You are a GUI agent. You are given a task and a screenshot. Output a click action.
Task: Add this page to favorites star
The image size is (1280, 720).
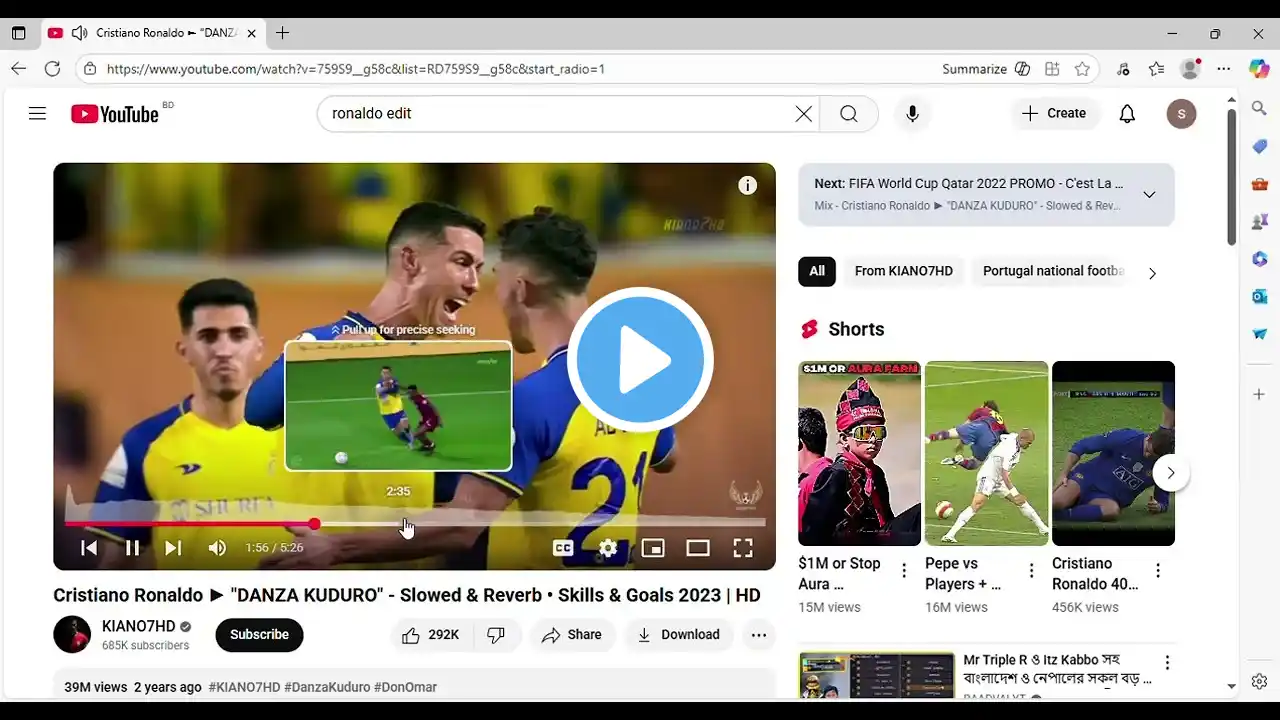pyautogui.click(x=1082, y=69)
